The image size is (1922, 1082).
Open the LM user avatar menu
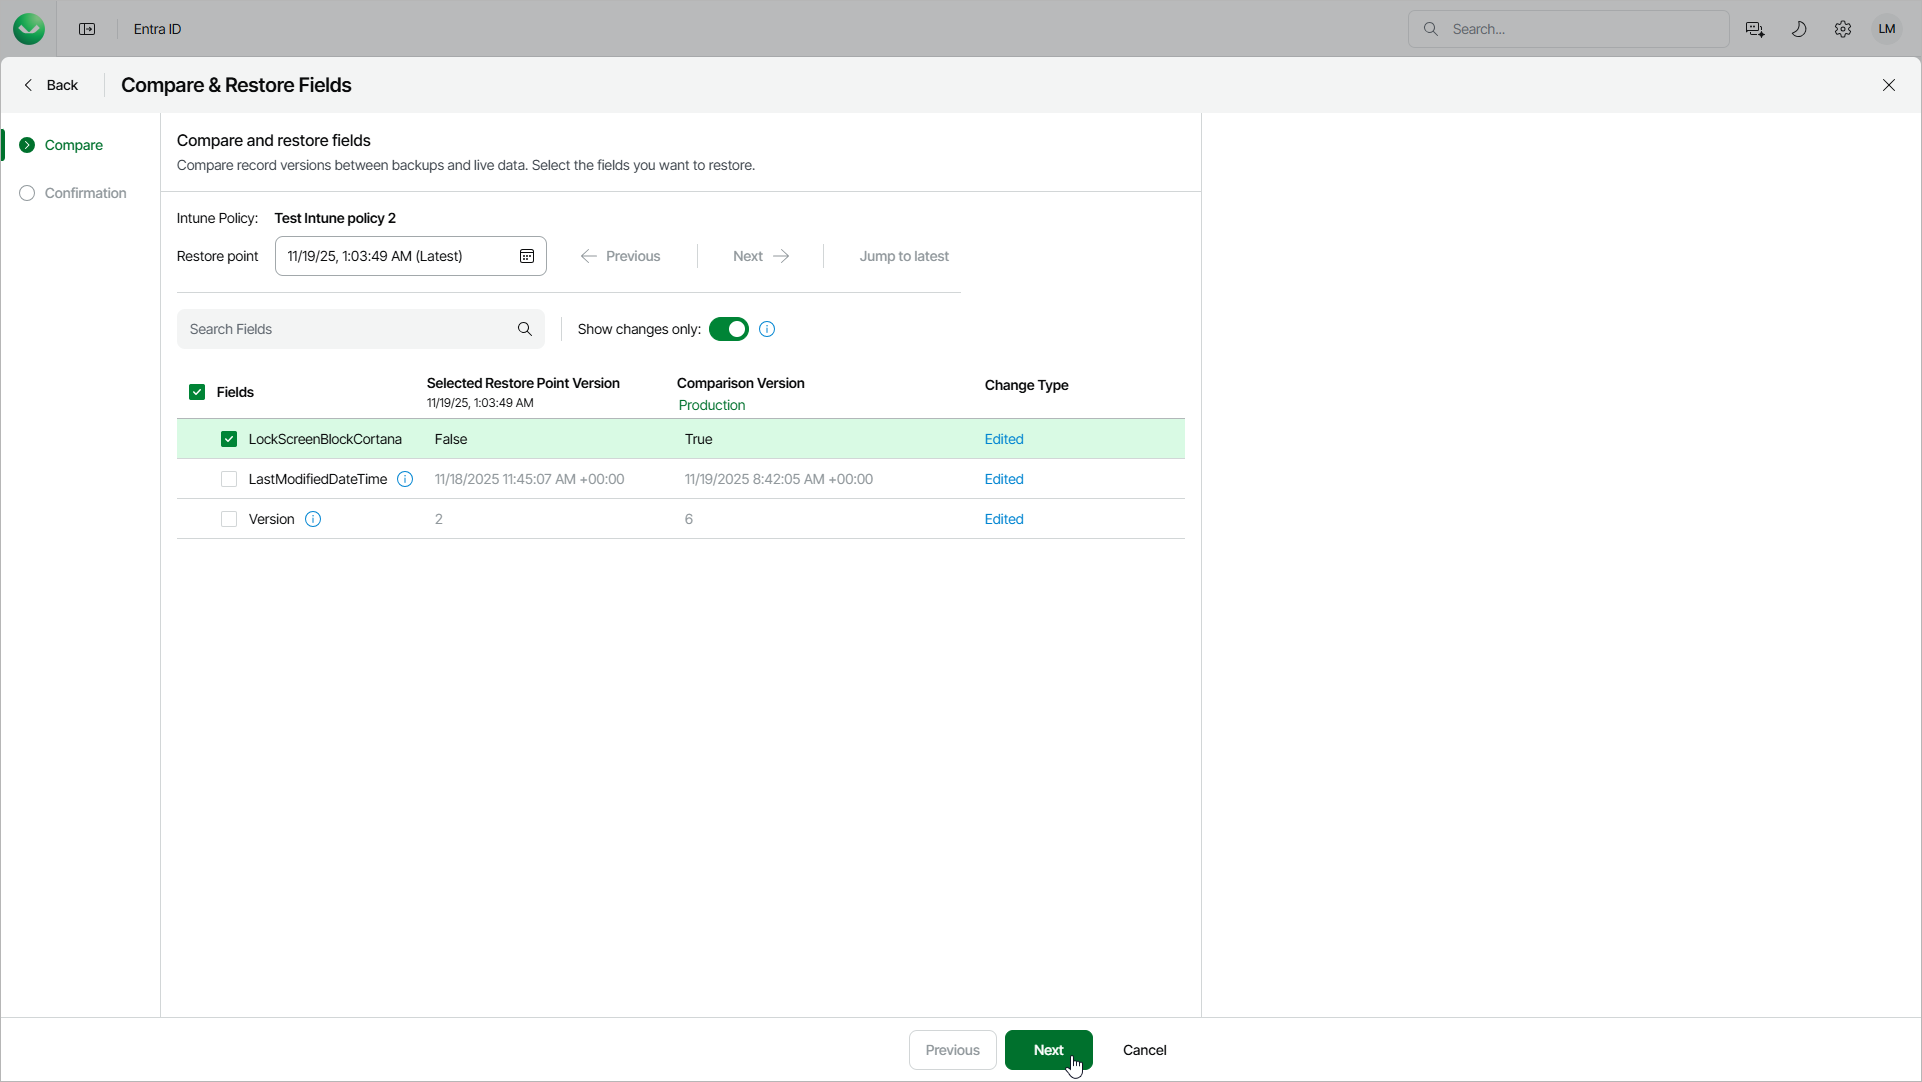pos(1886,29)
